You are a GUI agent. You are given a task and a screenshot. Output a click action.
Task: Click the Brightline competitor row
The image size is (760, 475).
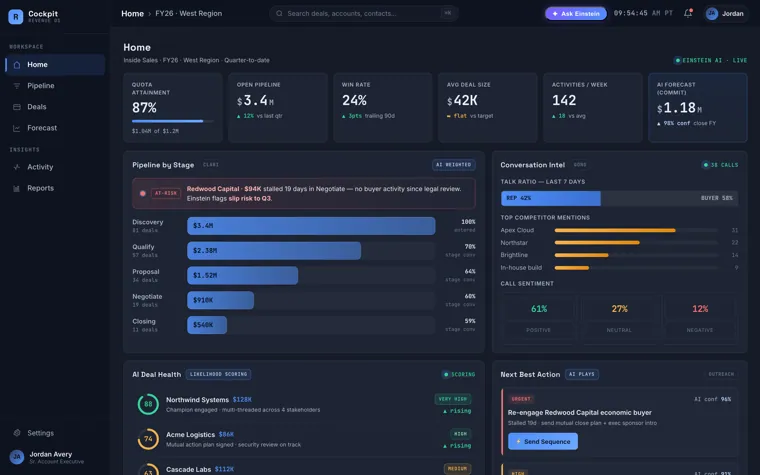click(x=619, y=255)
